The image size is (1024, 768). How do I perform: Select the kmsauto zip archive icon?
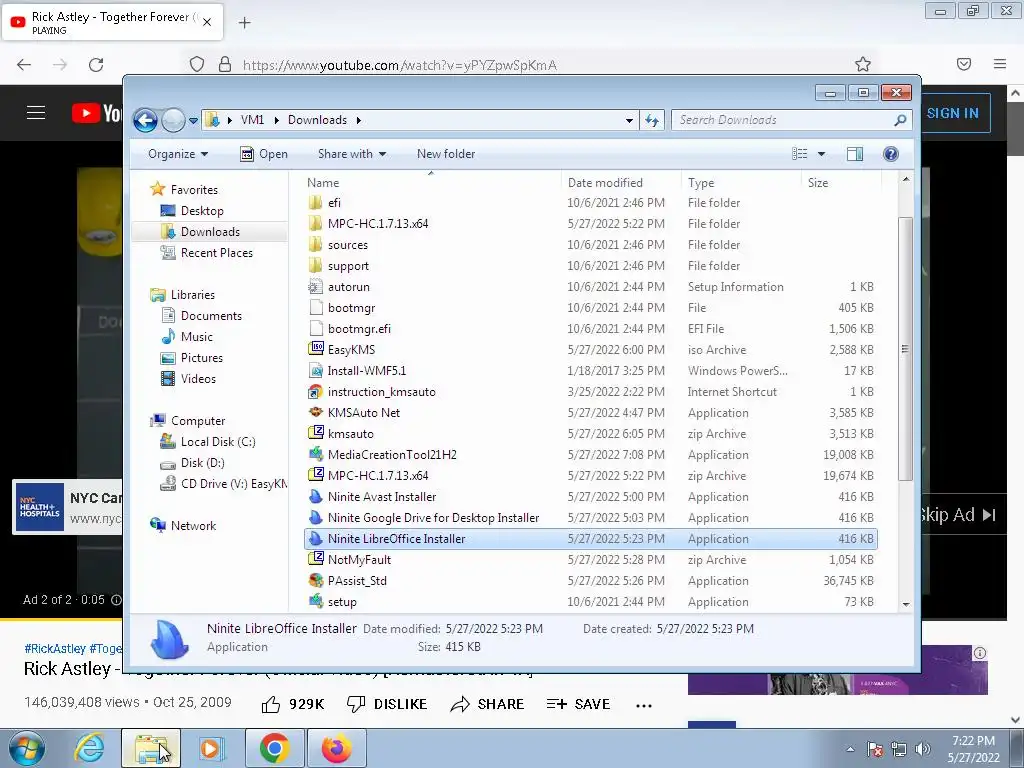tap(316, 434)
